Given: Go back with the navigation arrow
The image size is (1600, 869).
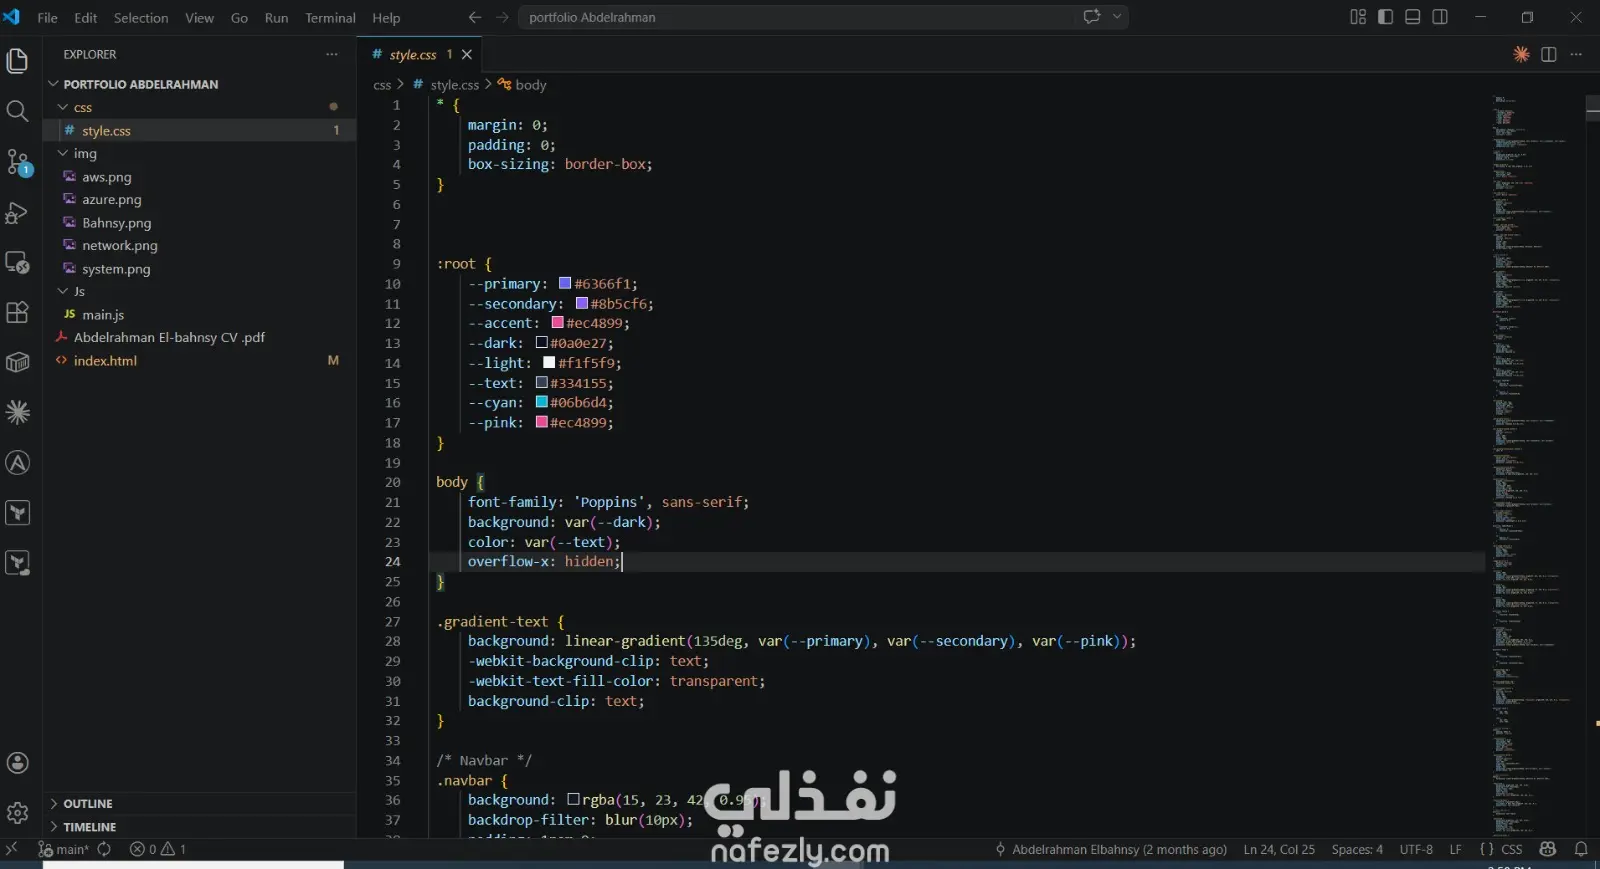Looking at the screenshot, I should [x=475, y=17].
